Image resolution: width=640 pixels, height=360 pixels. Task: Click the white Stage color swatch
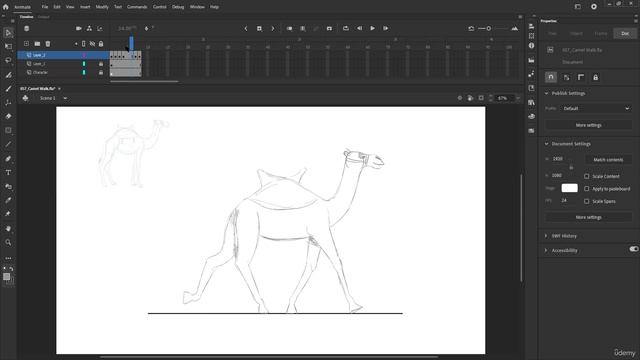pos(569,188)
